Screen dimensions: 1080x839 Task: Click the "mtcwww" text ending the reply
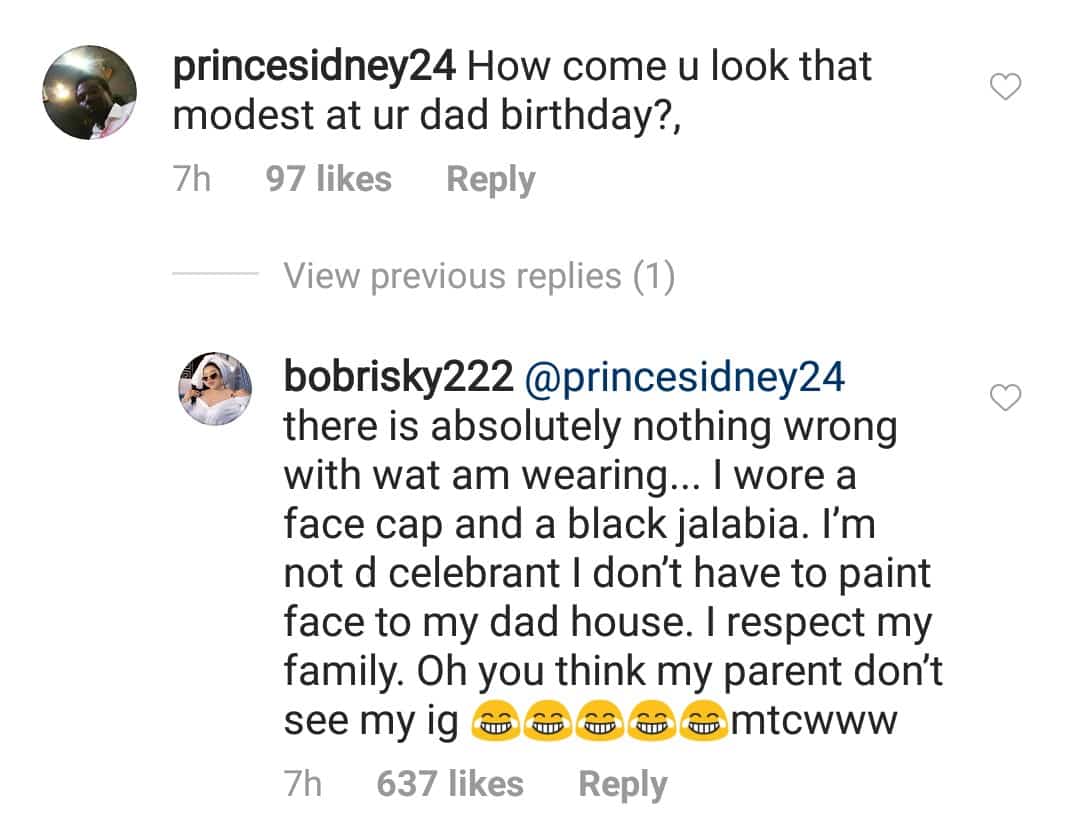(813, 722)
